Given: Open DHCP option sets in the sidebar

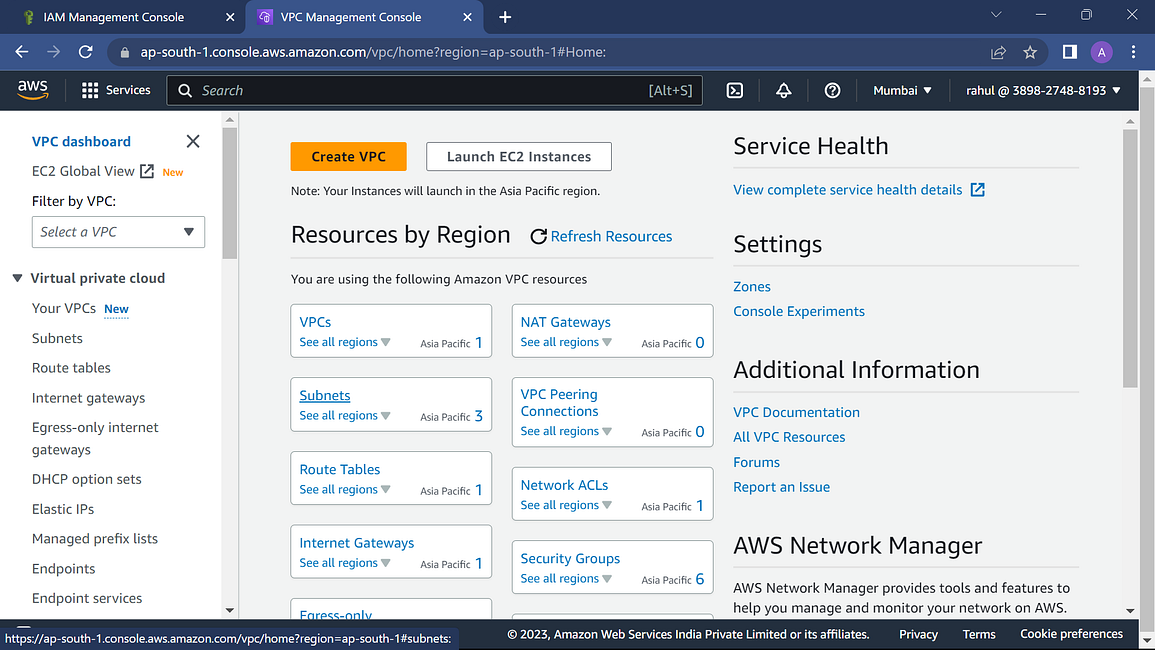Looking at the screenshot, I should [86, 479].
